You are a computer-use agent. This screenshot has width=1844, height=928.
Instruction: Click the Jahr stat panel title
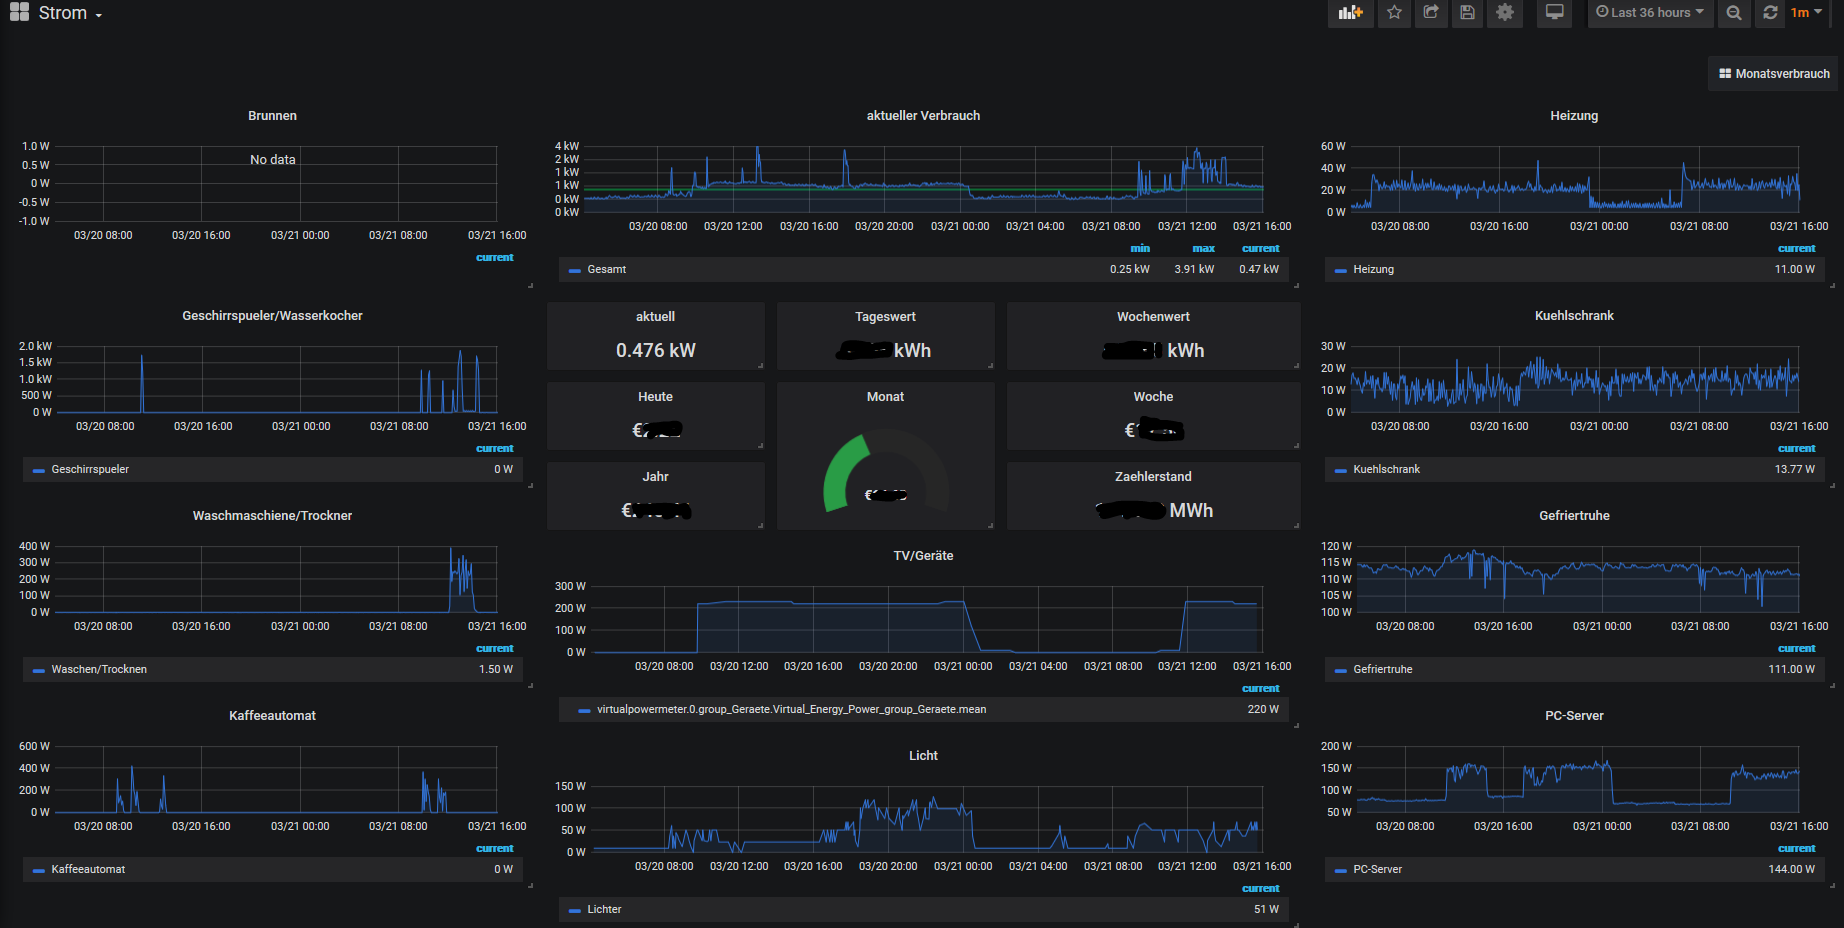[655, 477]
